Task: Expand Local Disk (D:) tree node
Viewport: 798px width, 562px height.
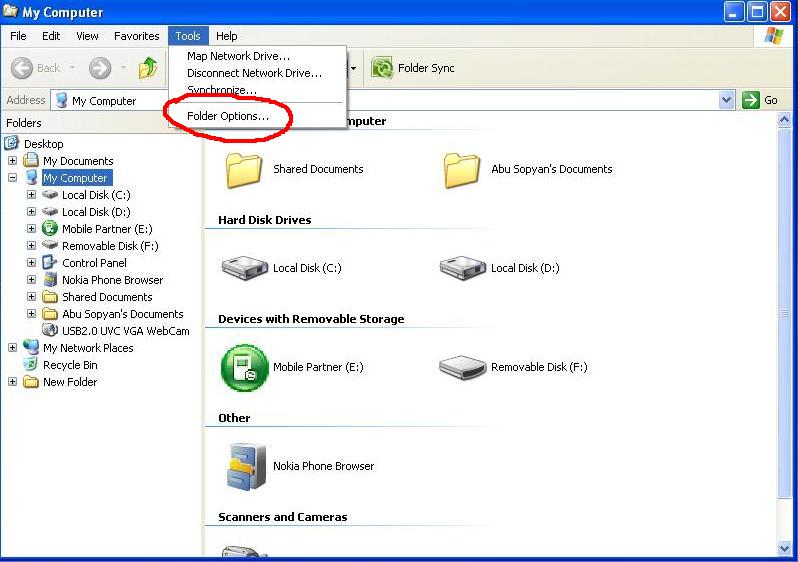Action: [x=32, y=212]
